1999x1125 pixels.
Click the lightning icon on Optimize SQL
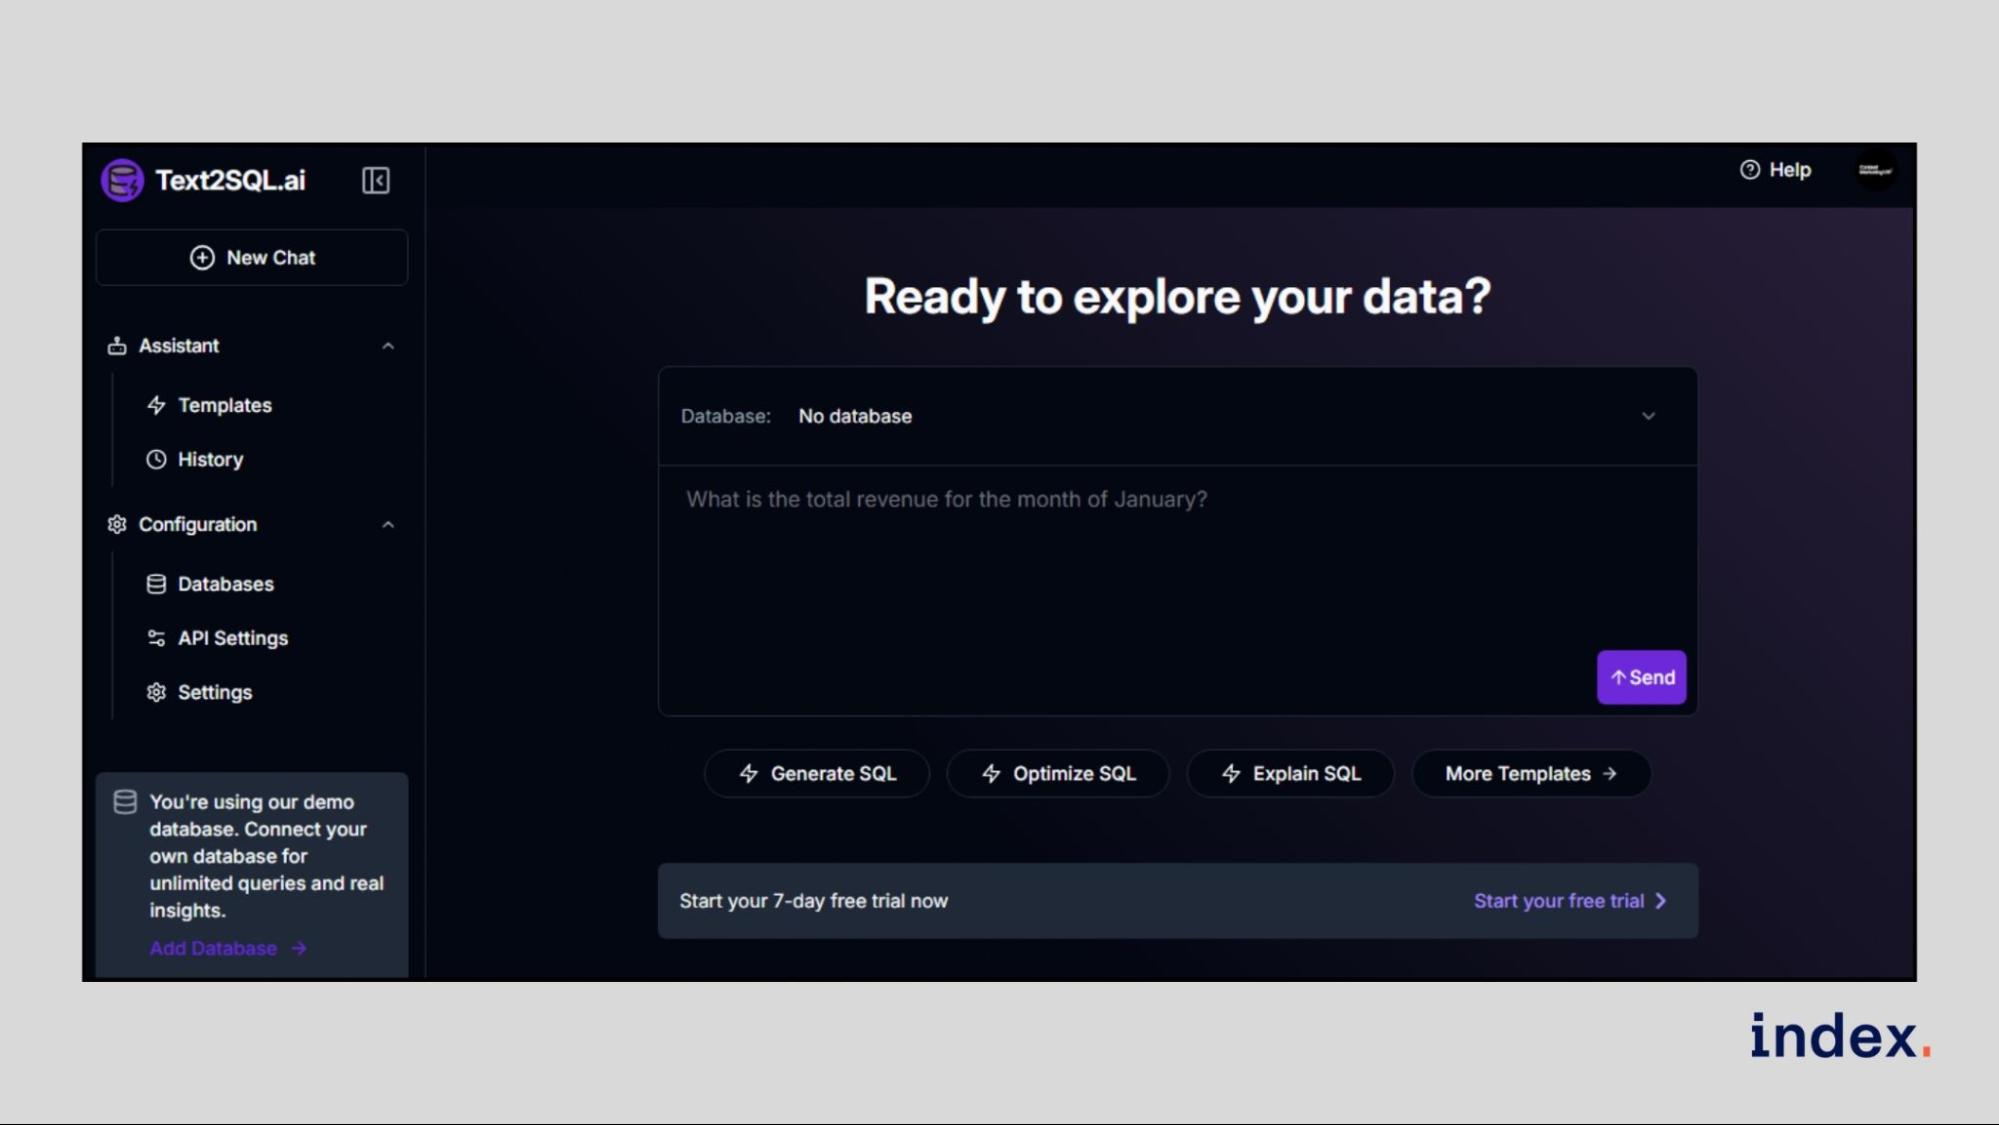991,774
